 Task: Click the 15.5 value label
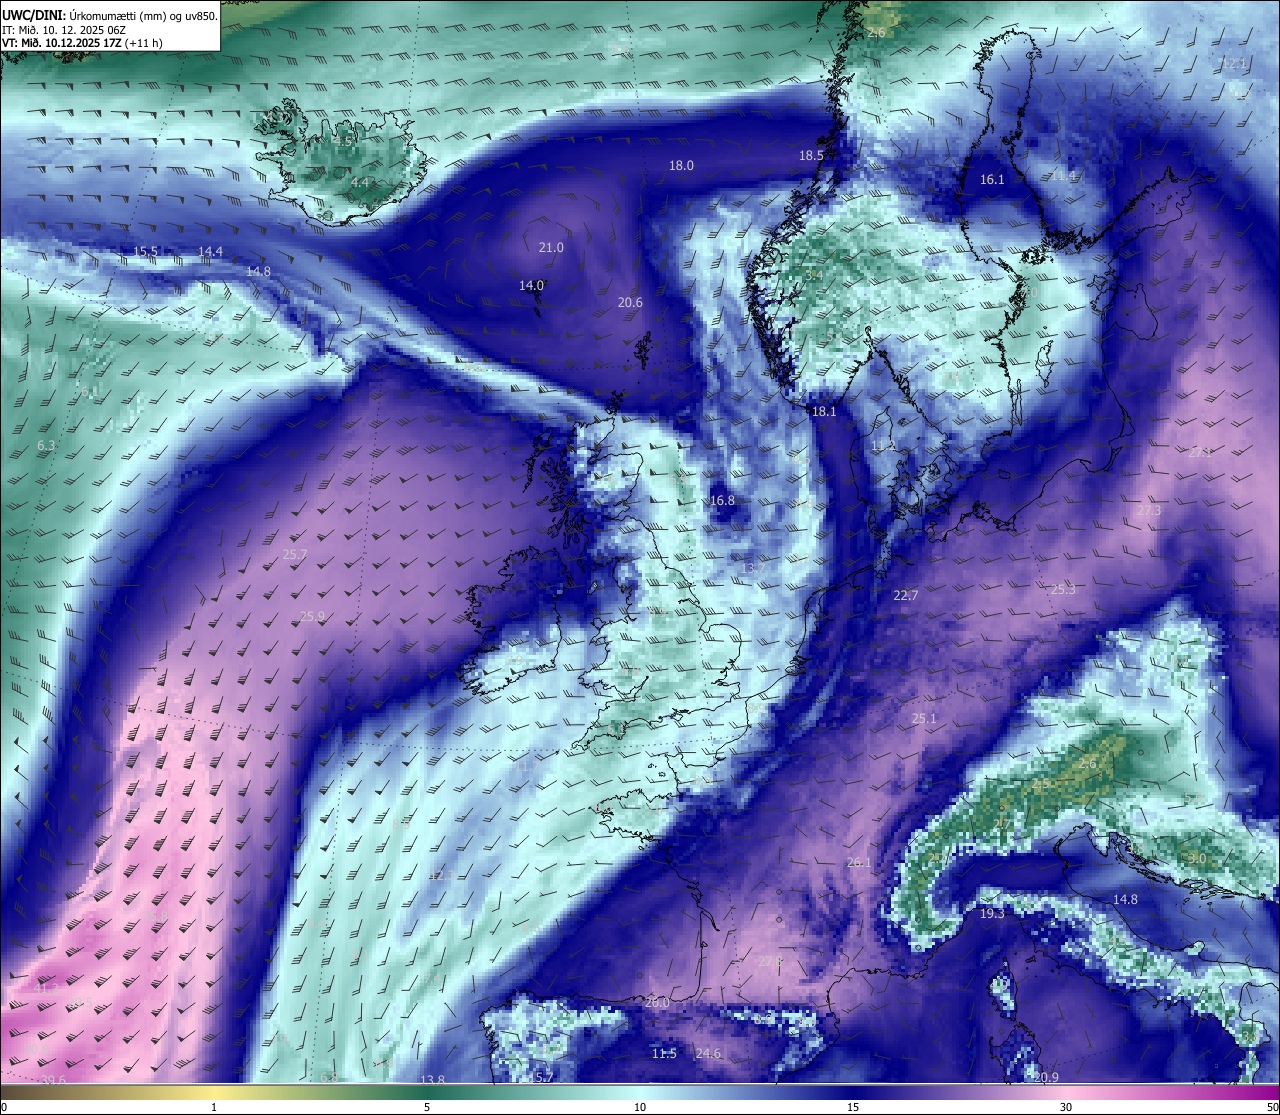click(x=146, y=251)
